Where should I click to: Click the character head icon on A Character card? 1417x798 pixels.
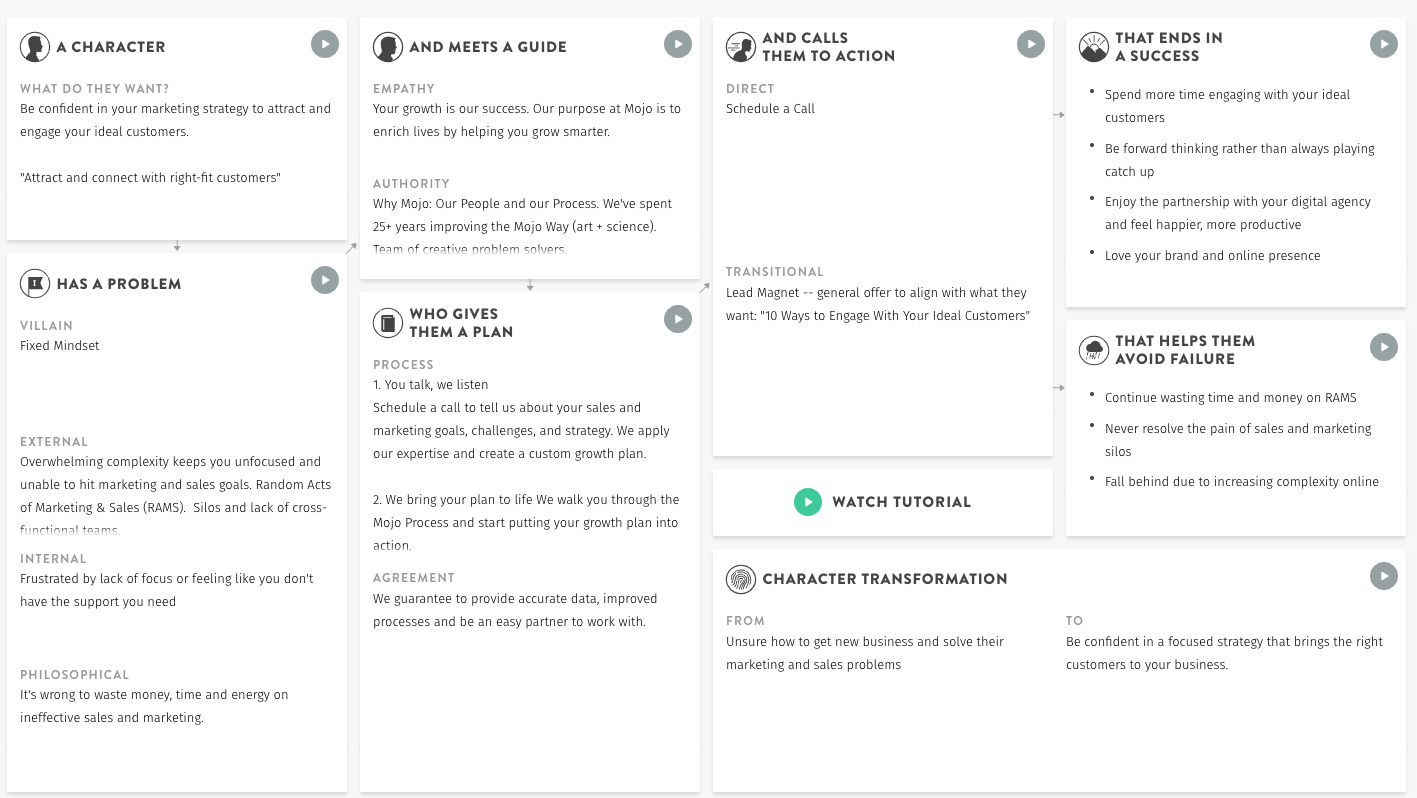pos(36,46)
